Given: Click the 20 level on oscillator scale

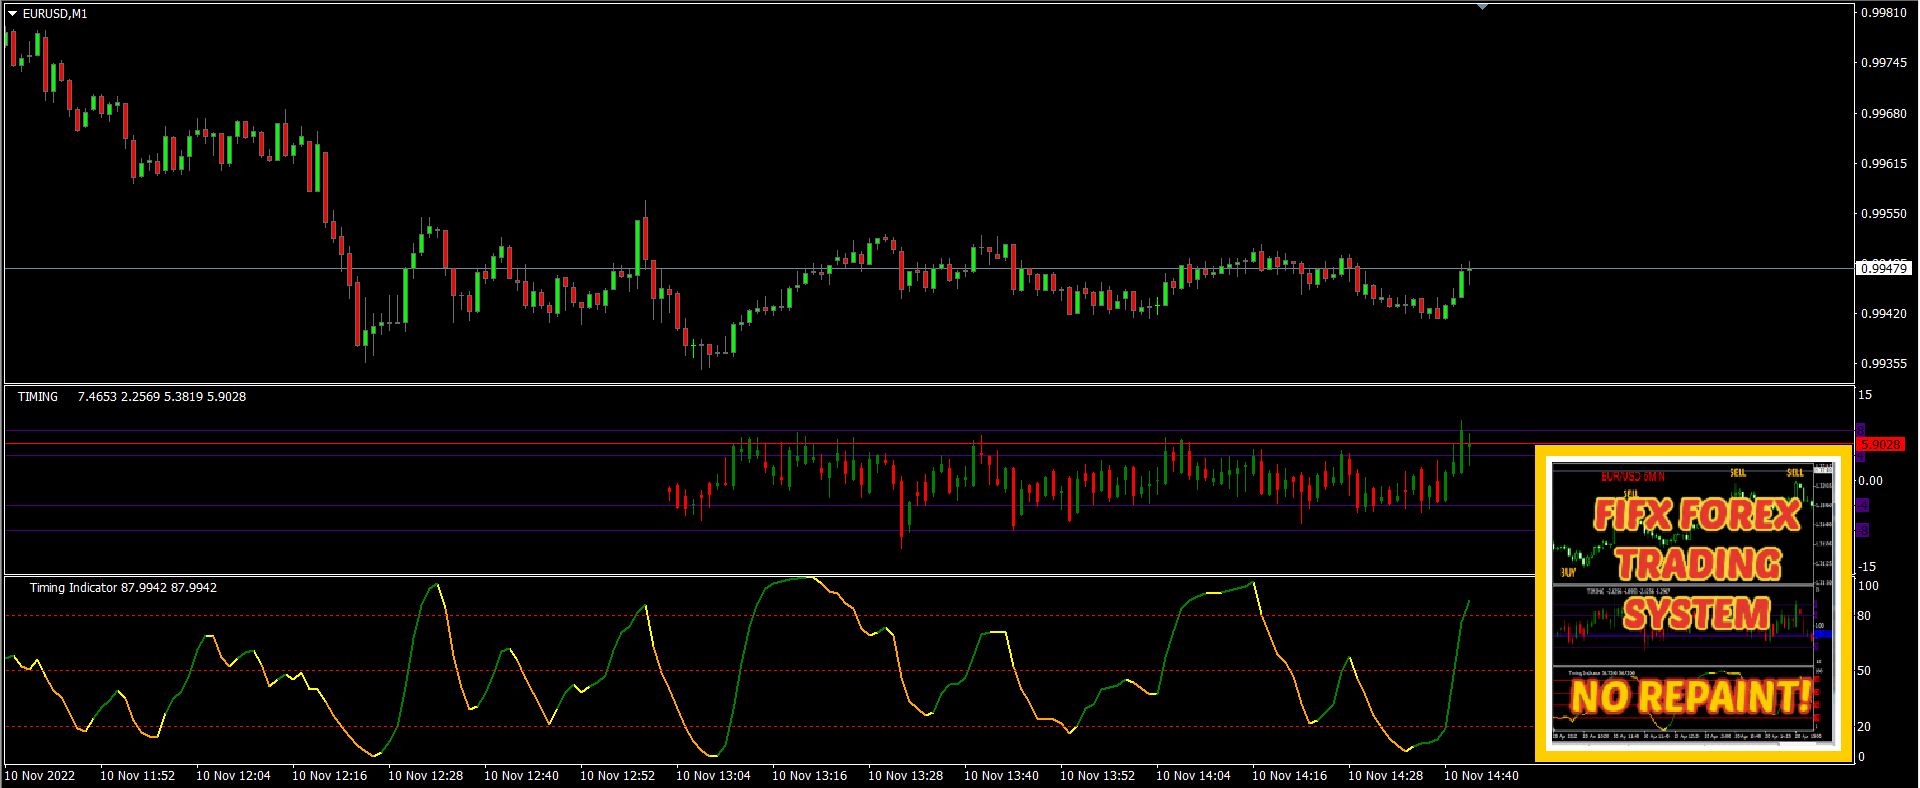Looking at the screenshot, I should 1864,727.
